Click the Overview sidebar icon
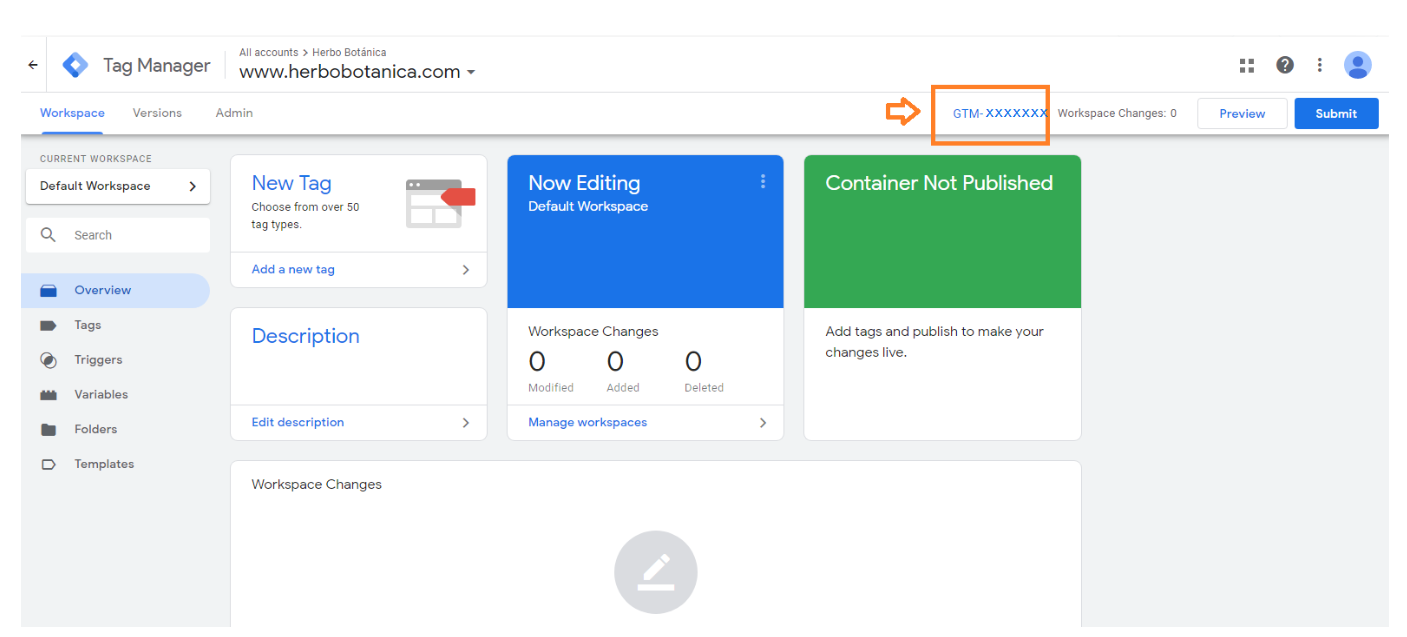The width and height of the screenshot is (1407, 637). coord(48,290)
